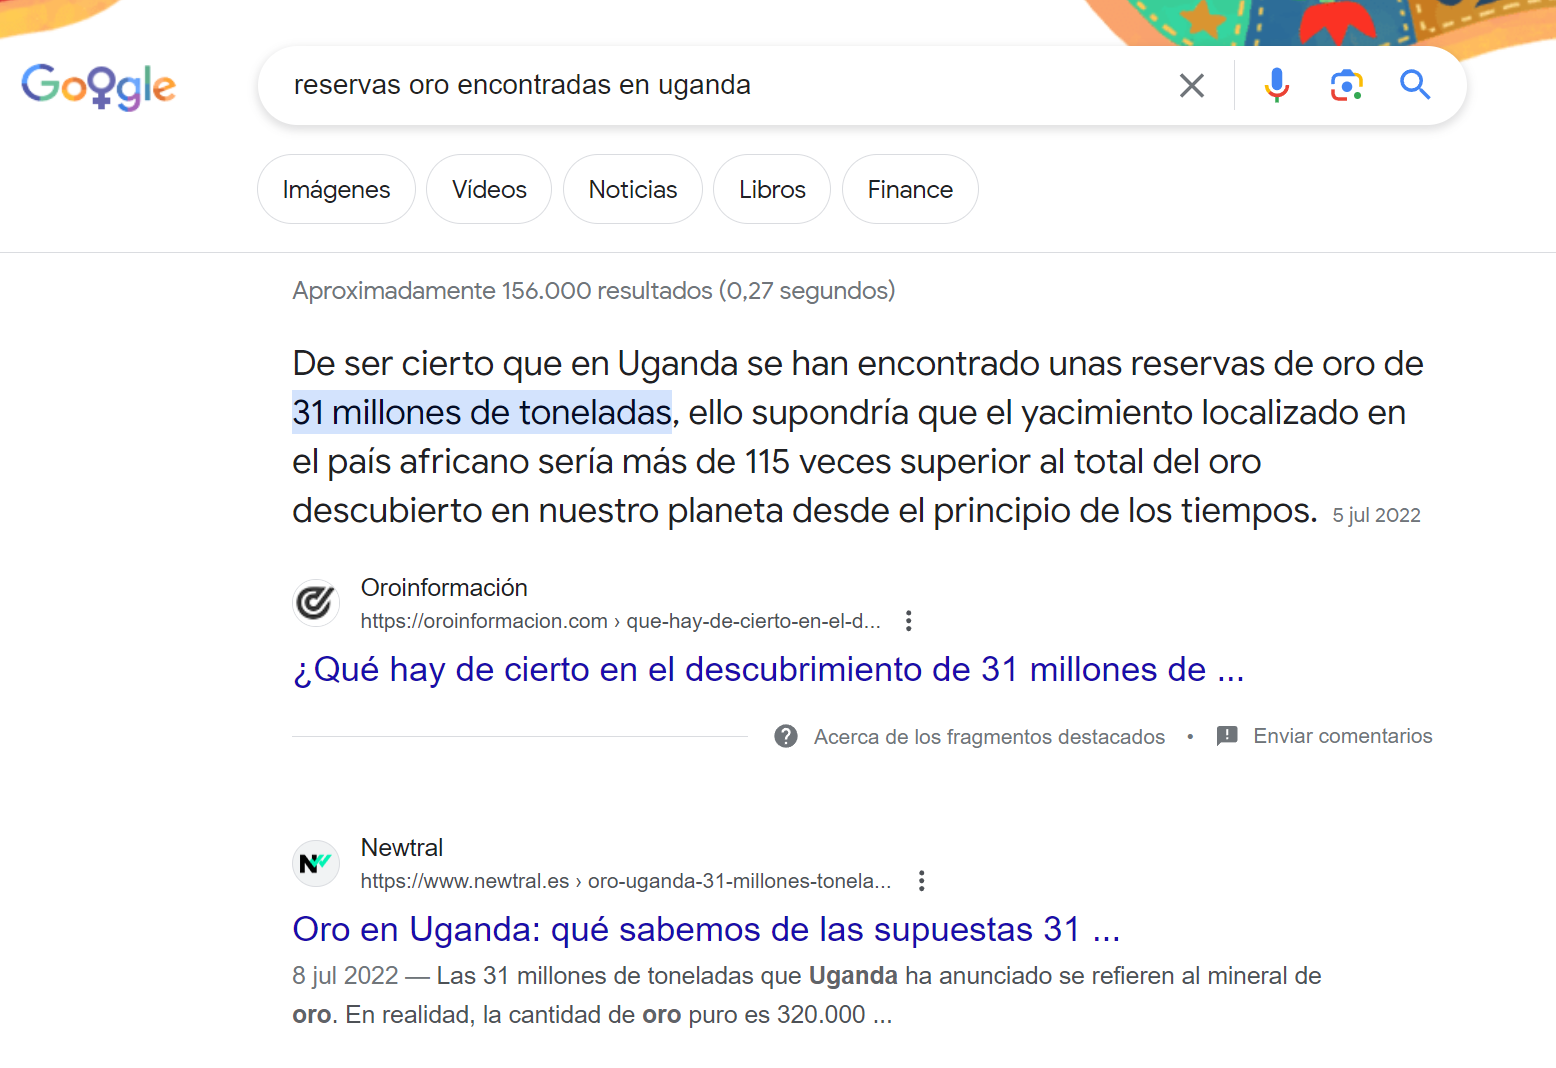Open Newtral 'Oro en Uganda' article link

(706, 930)
